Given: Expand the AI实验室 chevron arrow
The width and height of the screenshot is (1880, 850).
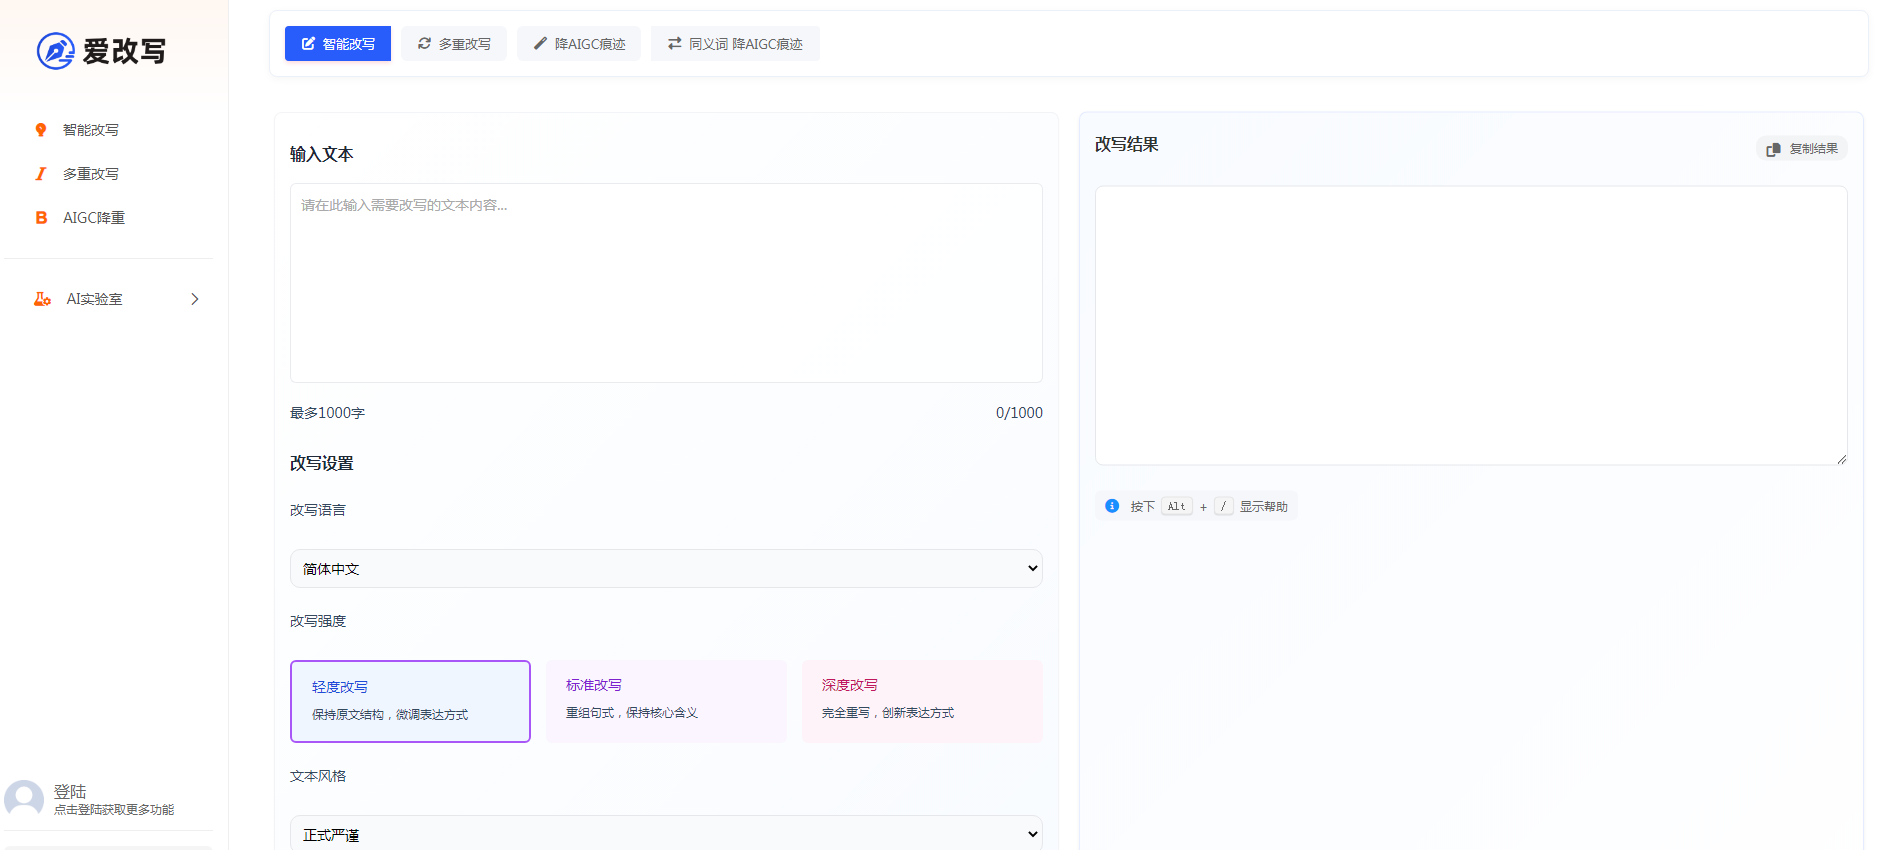Looking at the screenshot, I should tap(195, 299).
